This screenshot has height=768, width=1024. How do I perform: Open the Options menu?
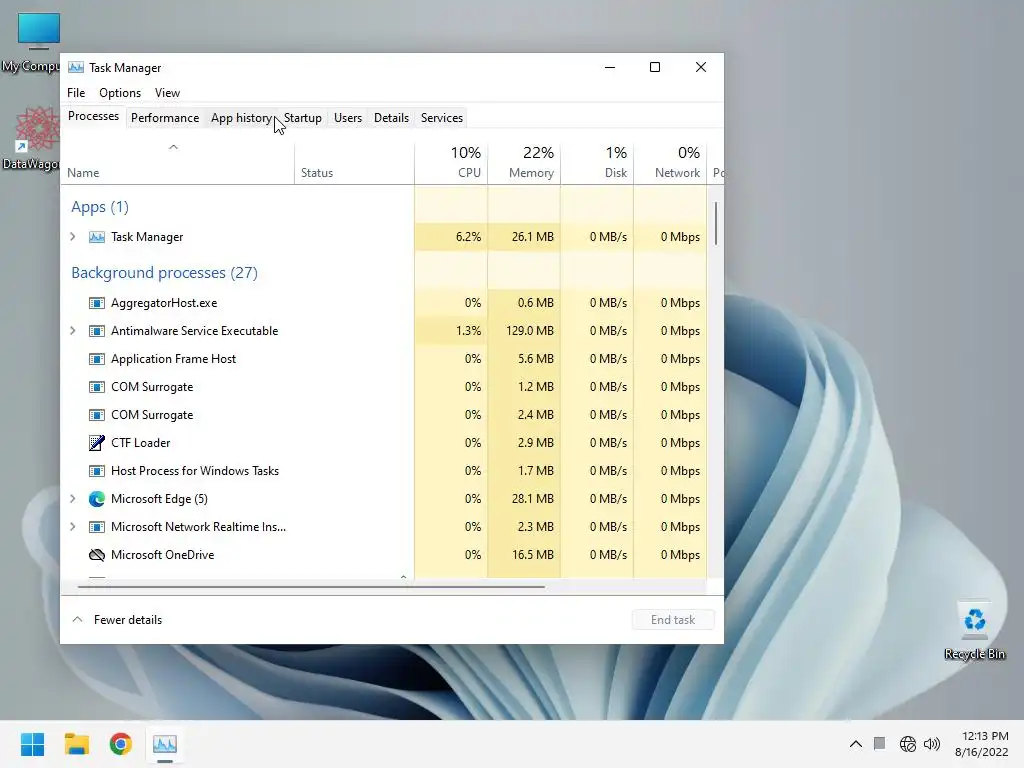120,93
